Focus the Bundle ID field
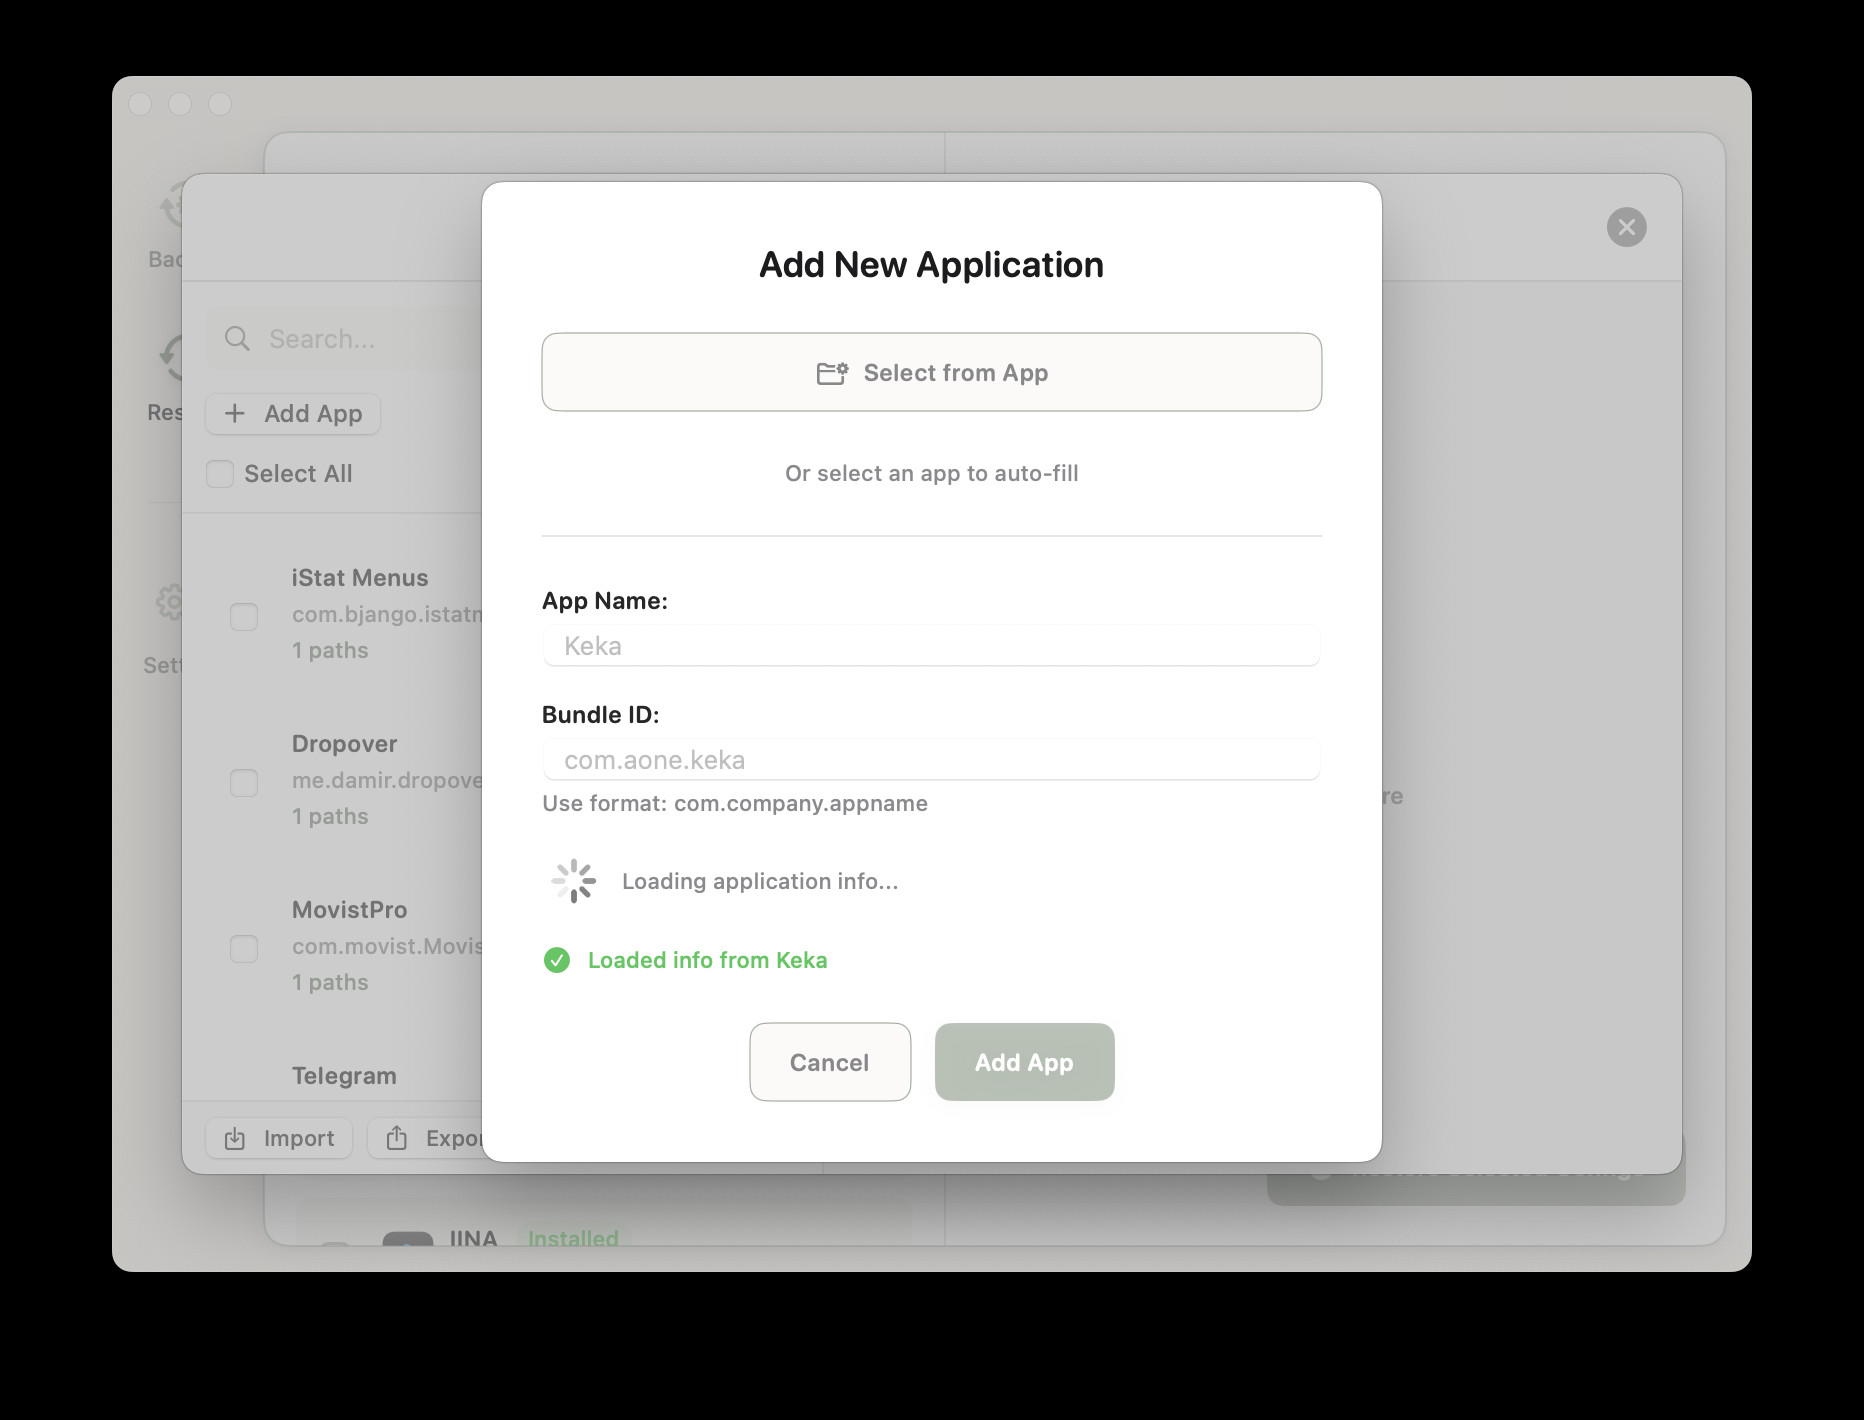Image resolution: width=1864 pixels, height=1420 pixels. pos(932,760)
